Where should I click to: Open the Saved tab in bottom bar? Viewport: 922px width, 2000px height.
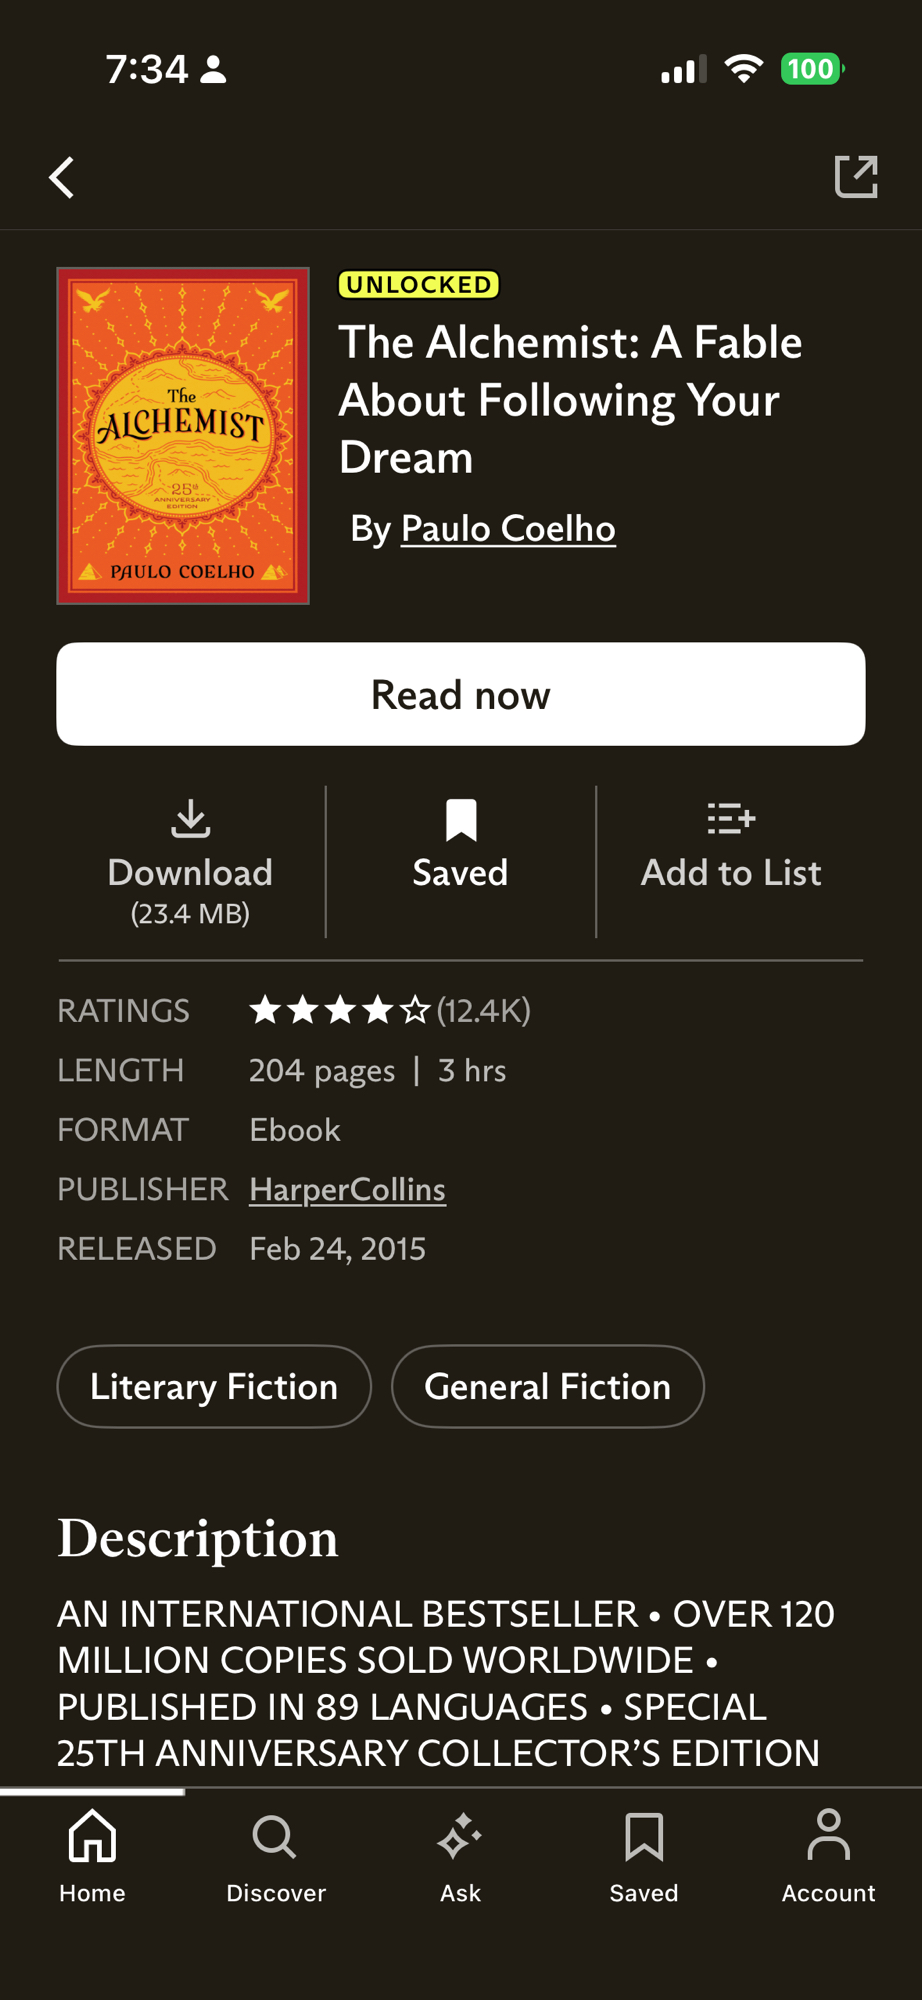pos(644,1856)
